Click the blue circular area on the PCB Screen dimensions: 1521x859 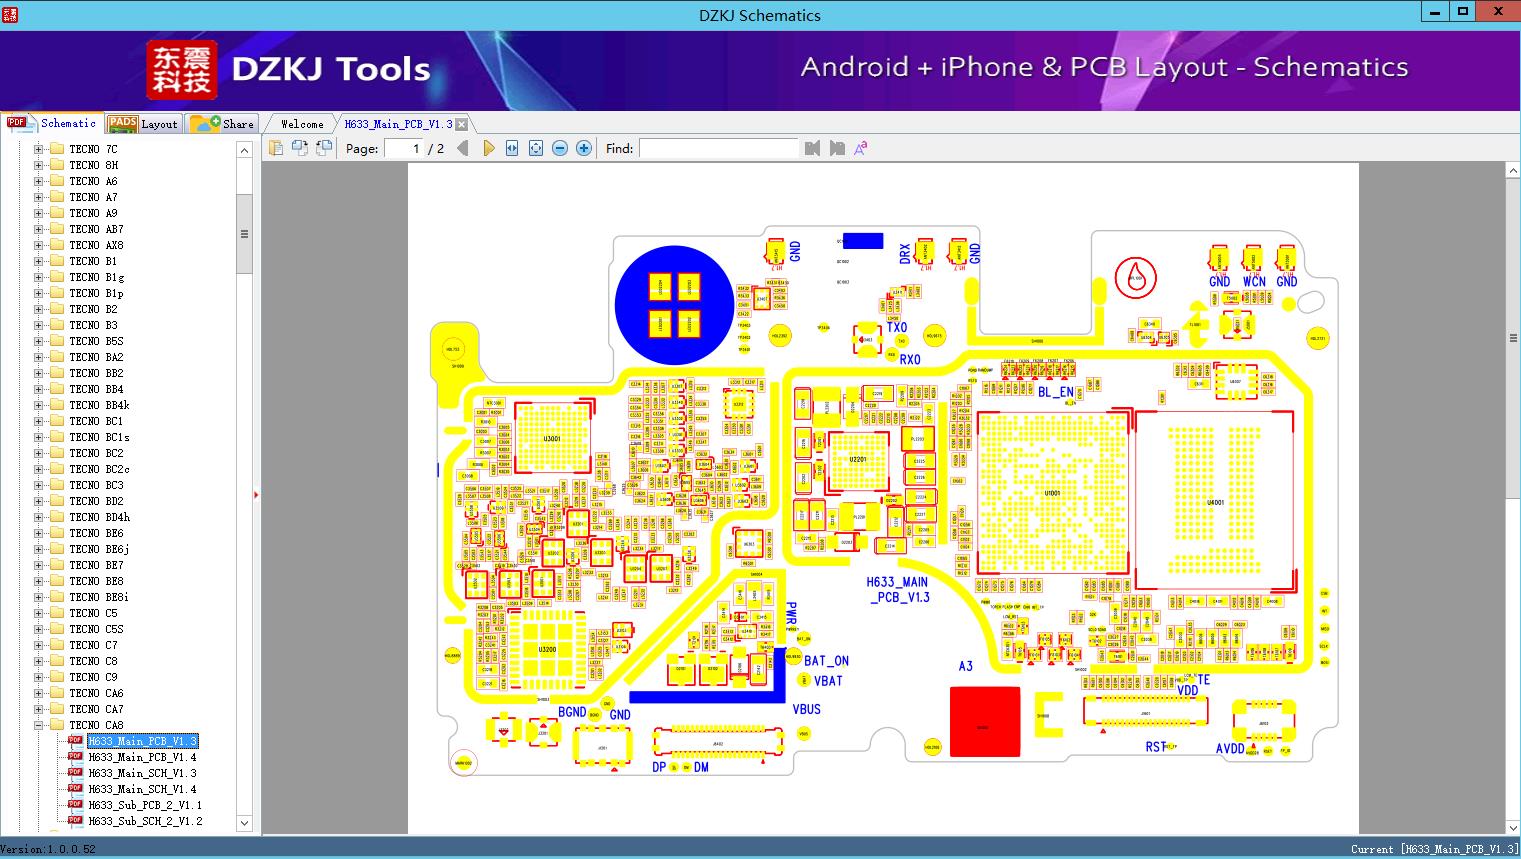[x=673, y=305]
